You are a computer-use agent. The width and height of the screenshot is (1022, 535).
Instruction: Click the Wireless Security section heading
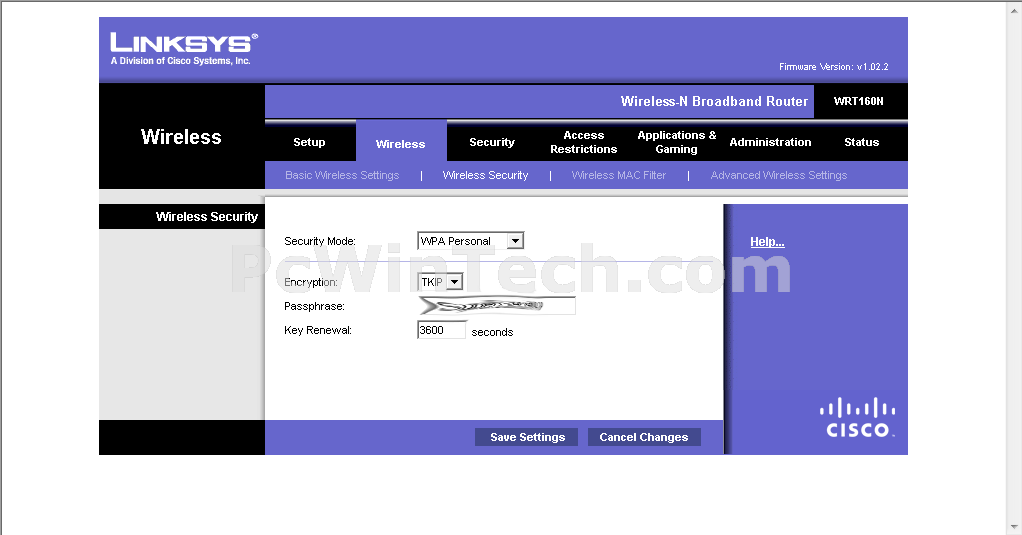[207, 216]
